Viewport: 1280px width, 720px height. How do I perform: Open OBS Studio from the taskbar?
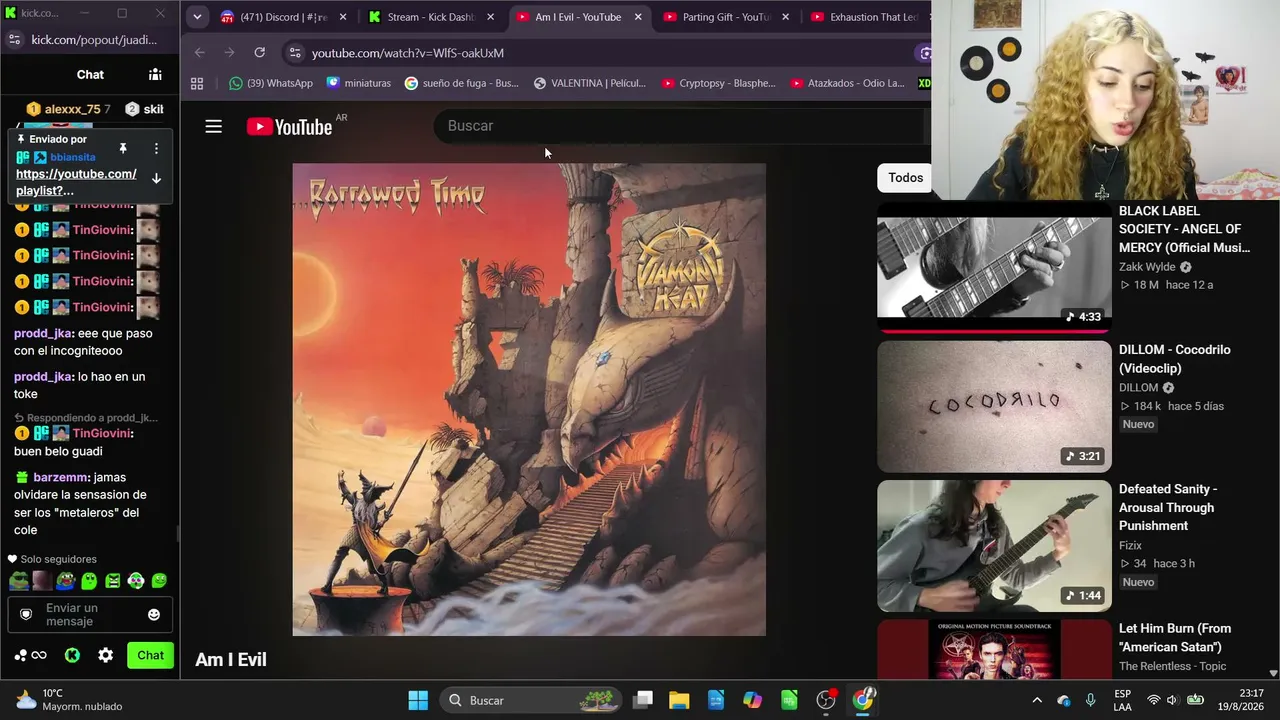click(x=826, y=700)
